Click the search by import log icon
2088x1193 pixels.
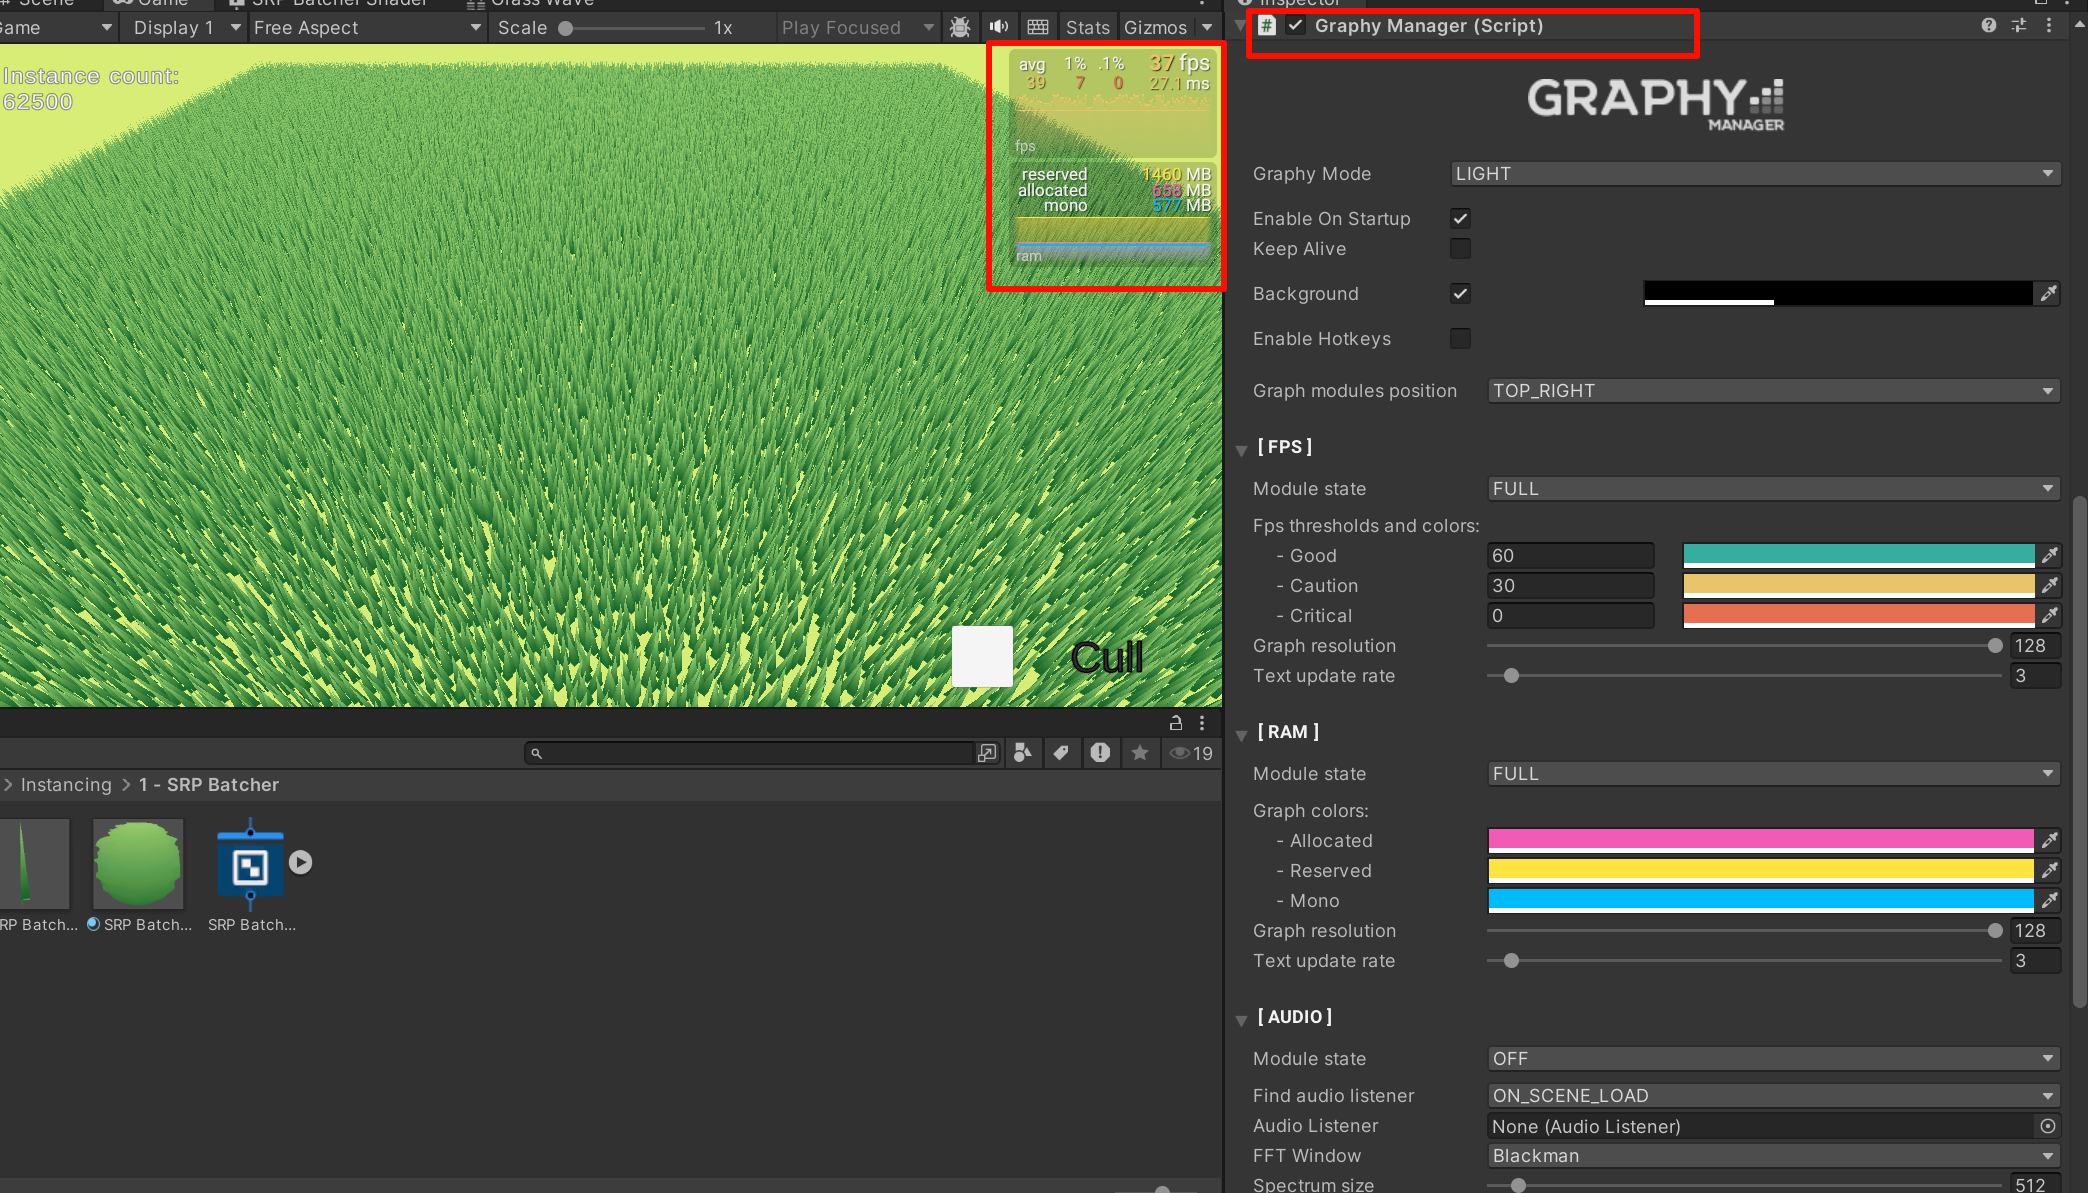(x=1100, y=753)
